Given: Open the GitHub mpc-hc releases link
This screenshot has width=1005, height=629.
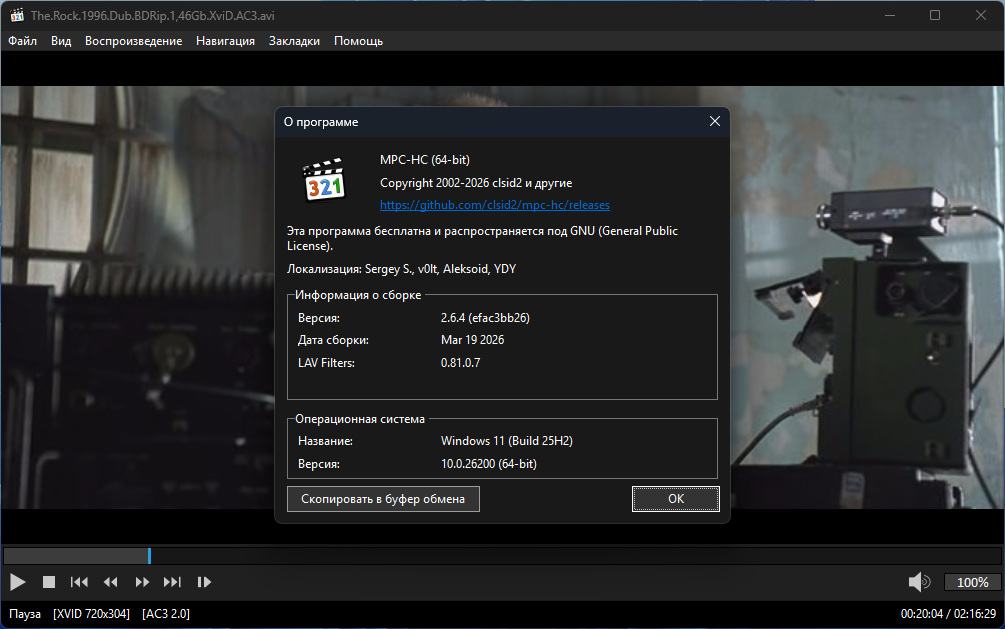Looking at the screenshot, I should [x=494, y=205].
